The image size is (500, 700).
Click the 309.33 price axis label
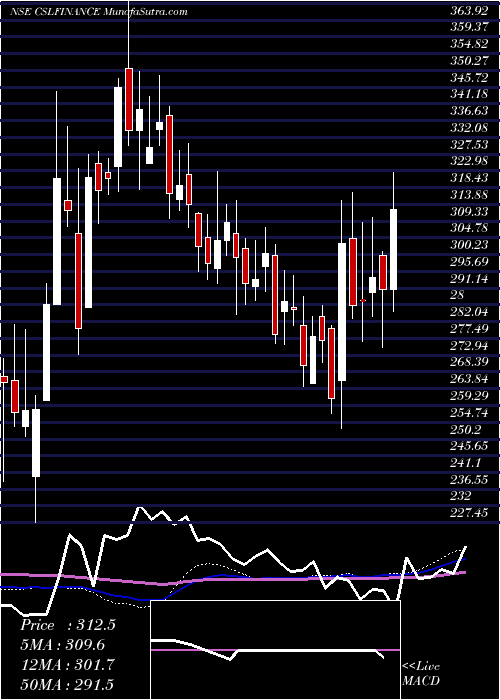468,212
